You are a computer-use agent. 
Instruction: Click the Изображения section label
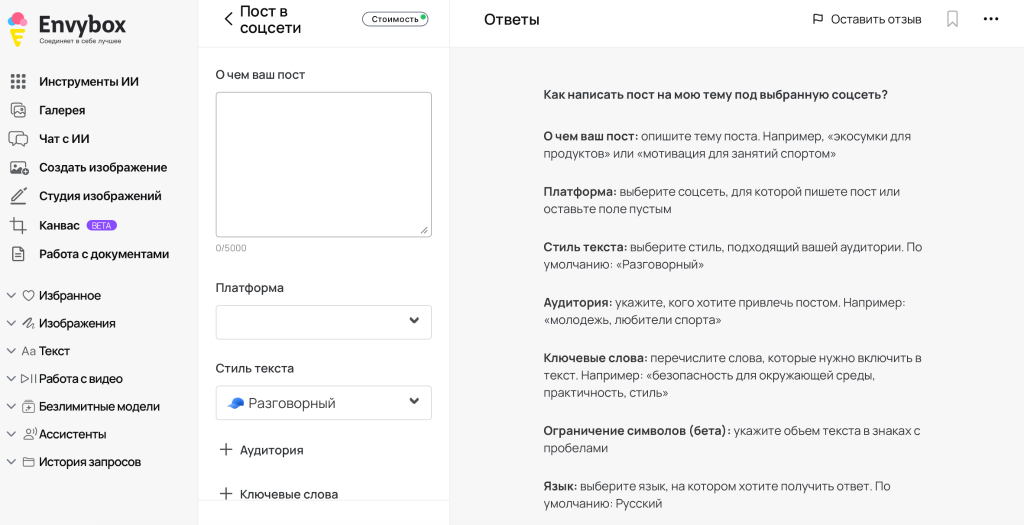77,323
